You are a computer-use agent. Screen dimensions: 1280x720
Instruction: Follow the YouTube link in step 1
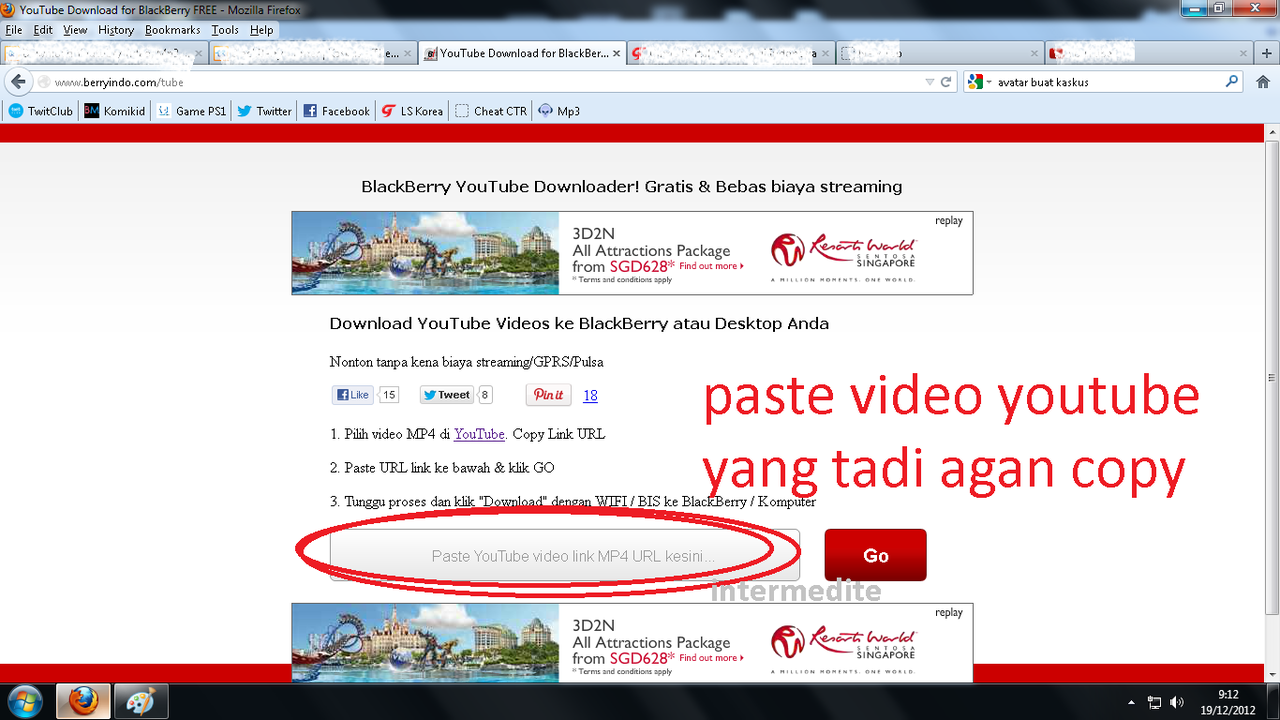pyautogui.click(x=479, y=434)
